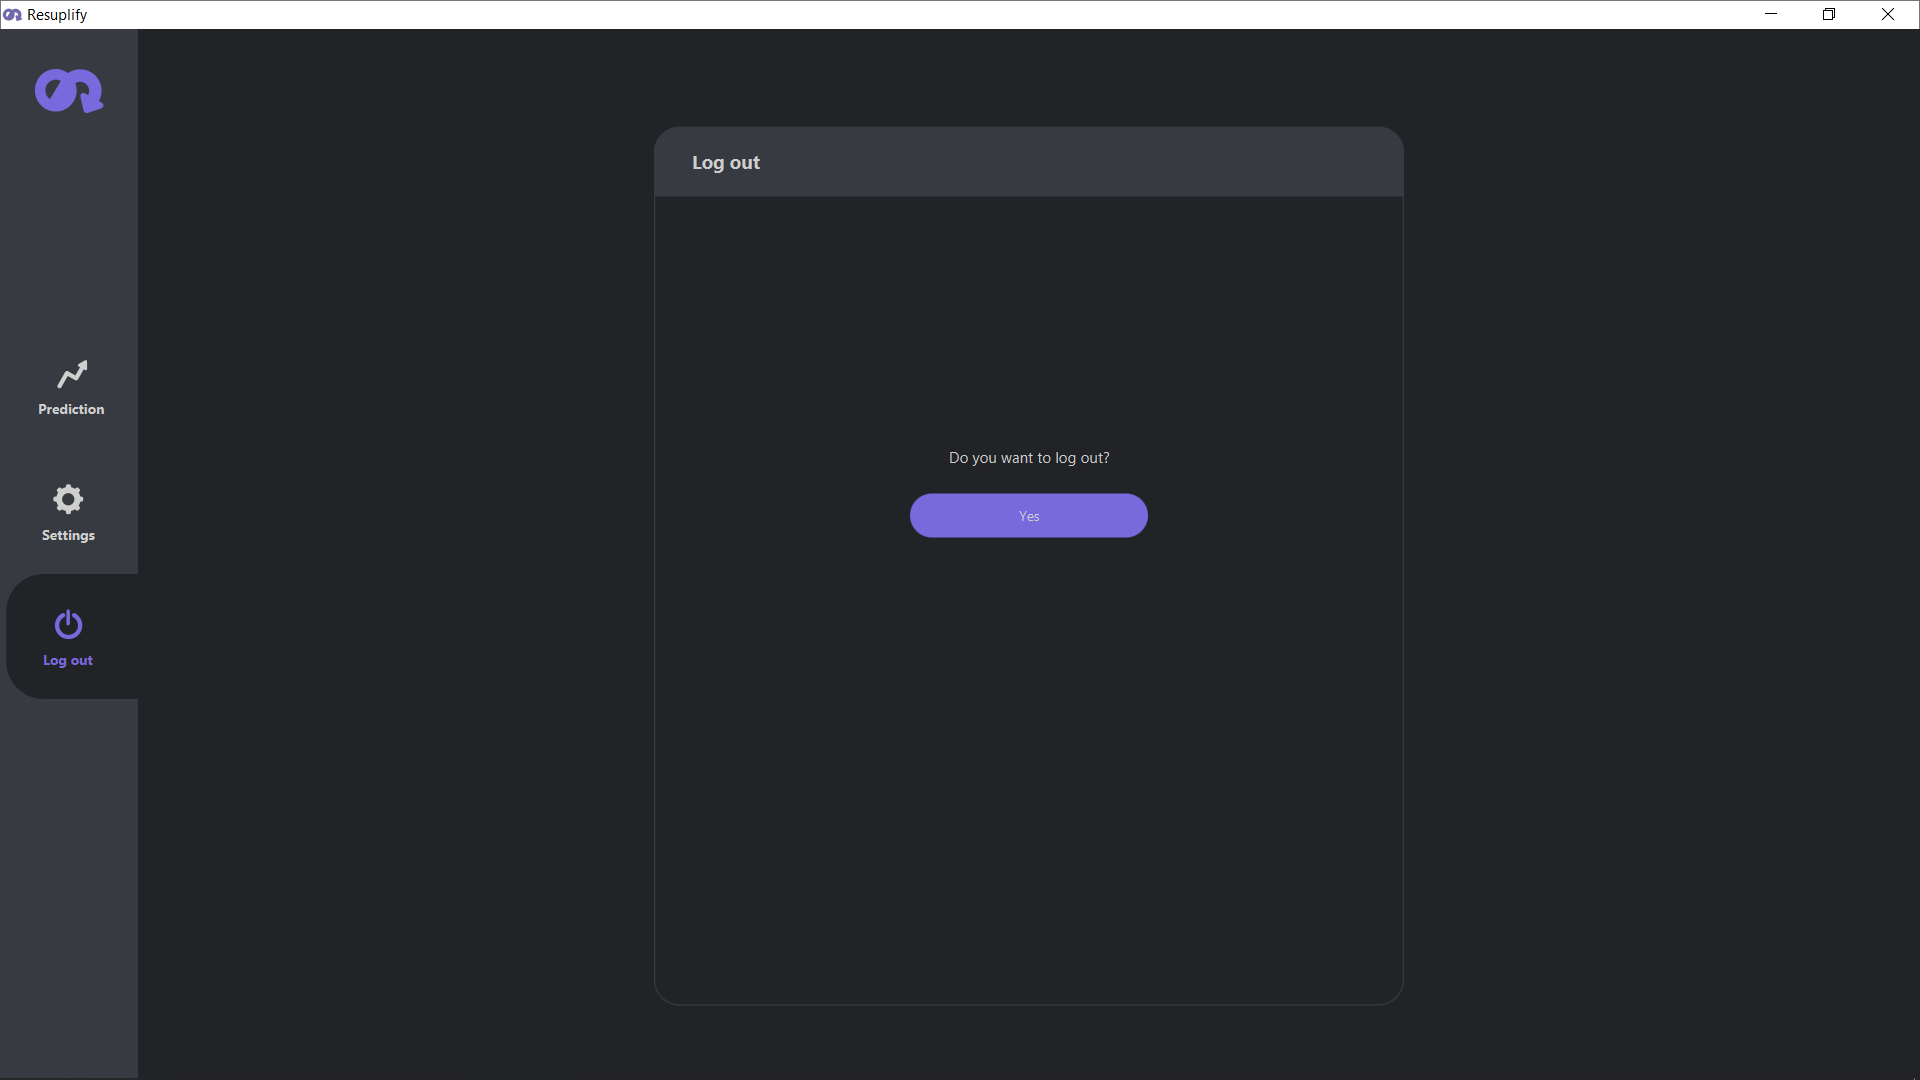Screen dimensions: 1920x1080
Task: Click the small Resuplify icon in title bar
Action: (x=12, y=15)
